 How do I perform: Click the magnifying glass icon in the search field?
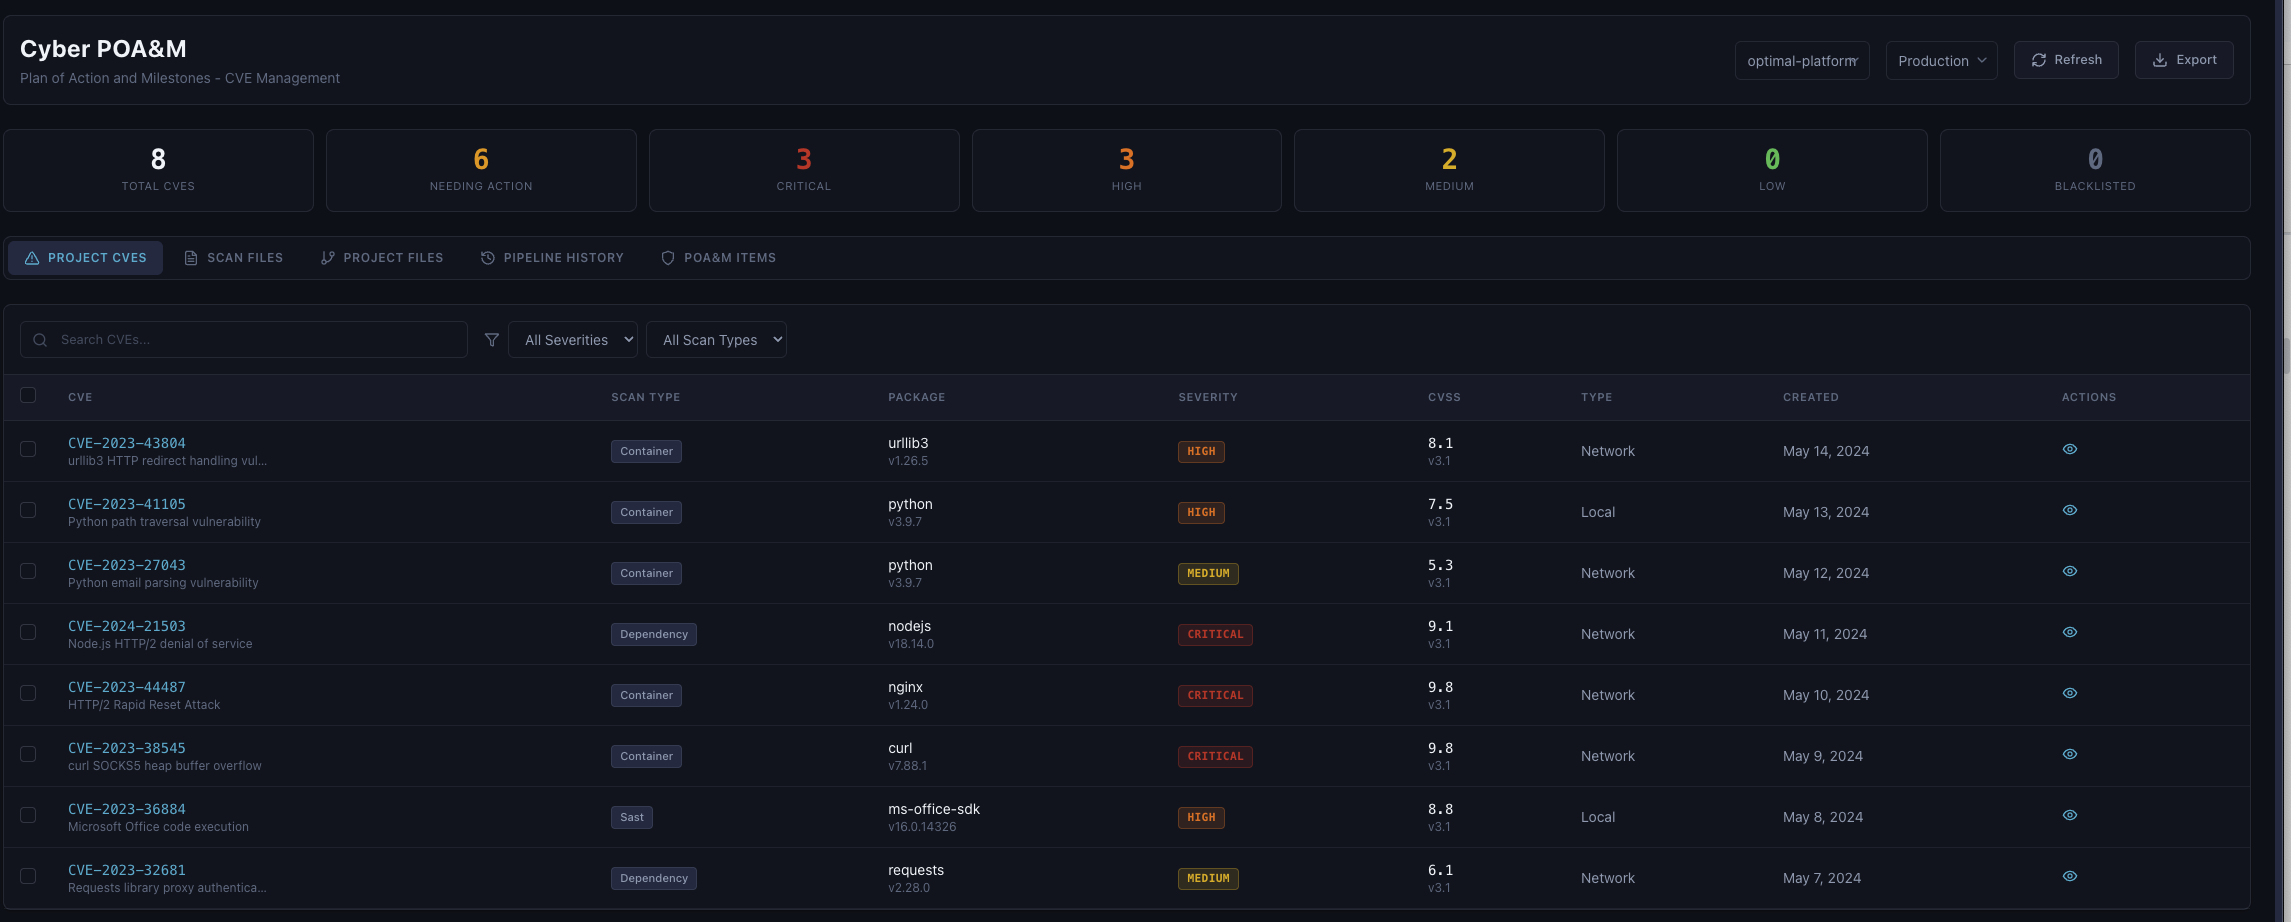tap(40, 340)
